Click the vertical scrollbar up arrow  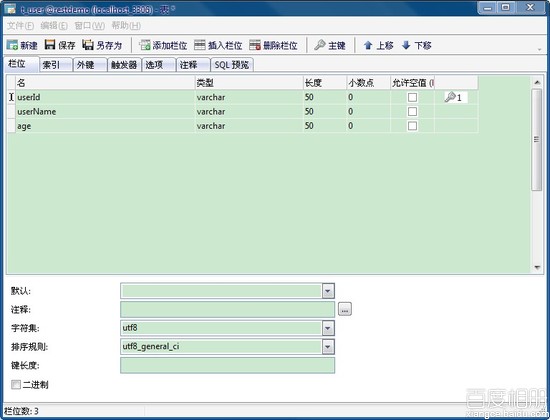pos(537,82)
